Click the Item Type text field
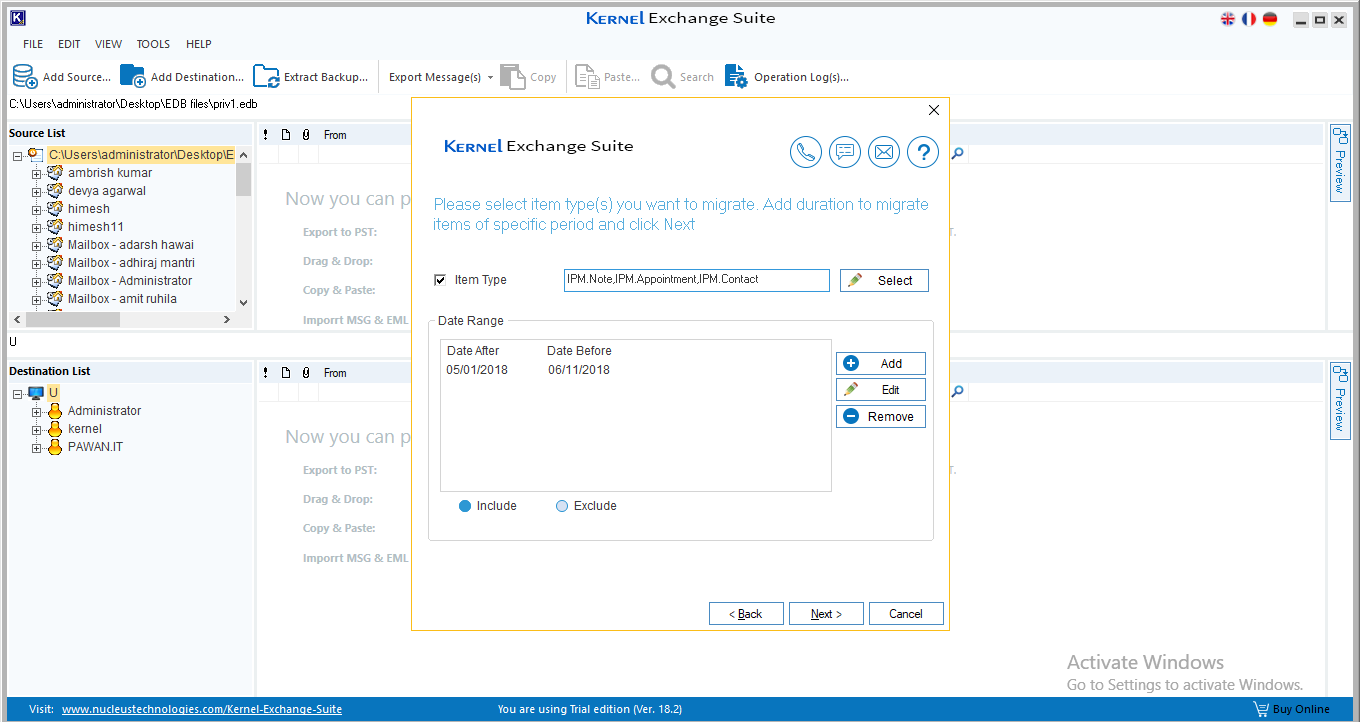Screen dimensions: 1360x722 696,280
